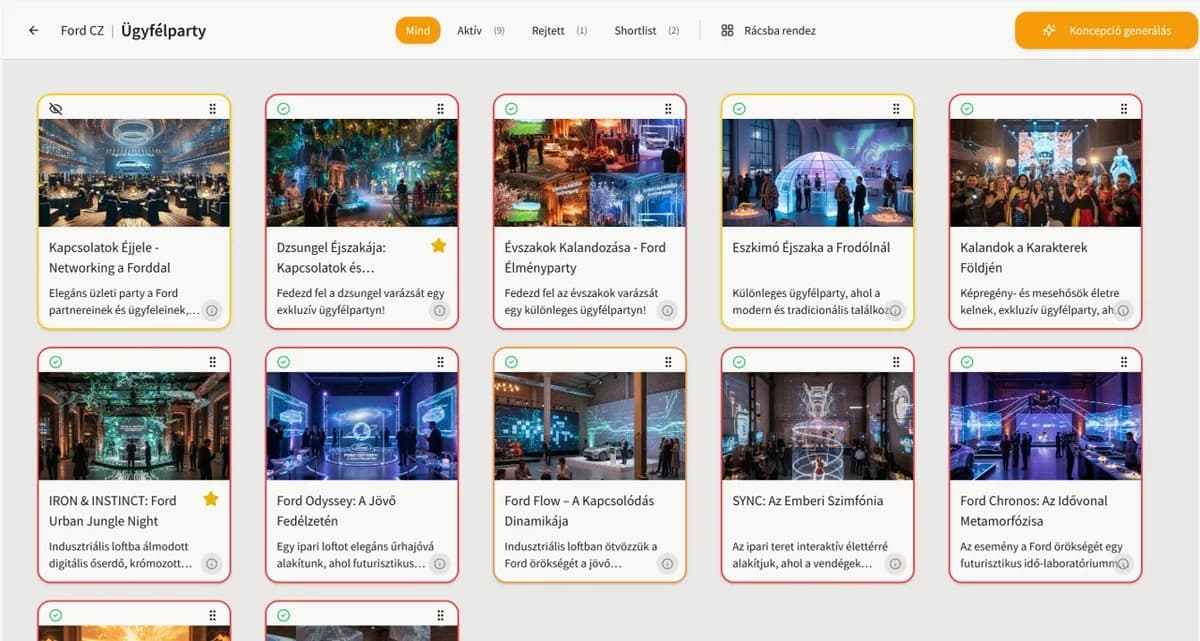Go back using the left arrow icon

click(34, 31)
